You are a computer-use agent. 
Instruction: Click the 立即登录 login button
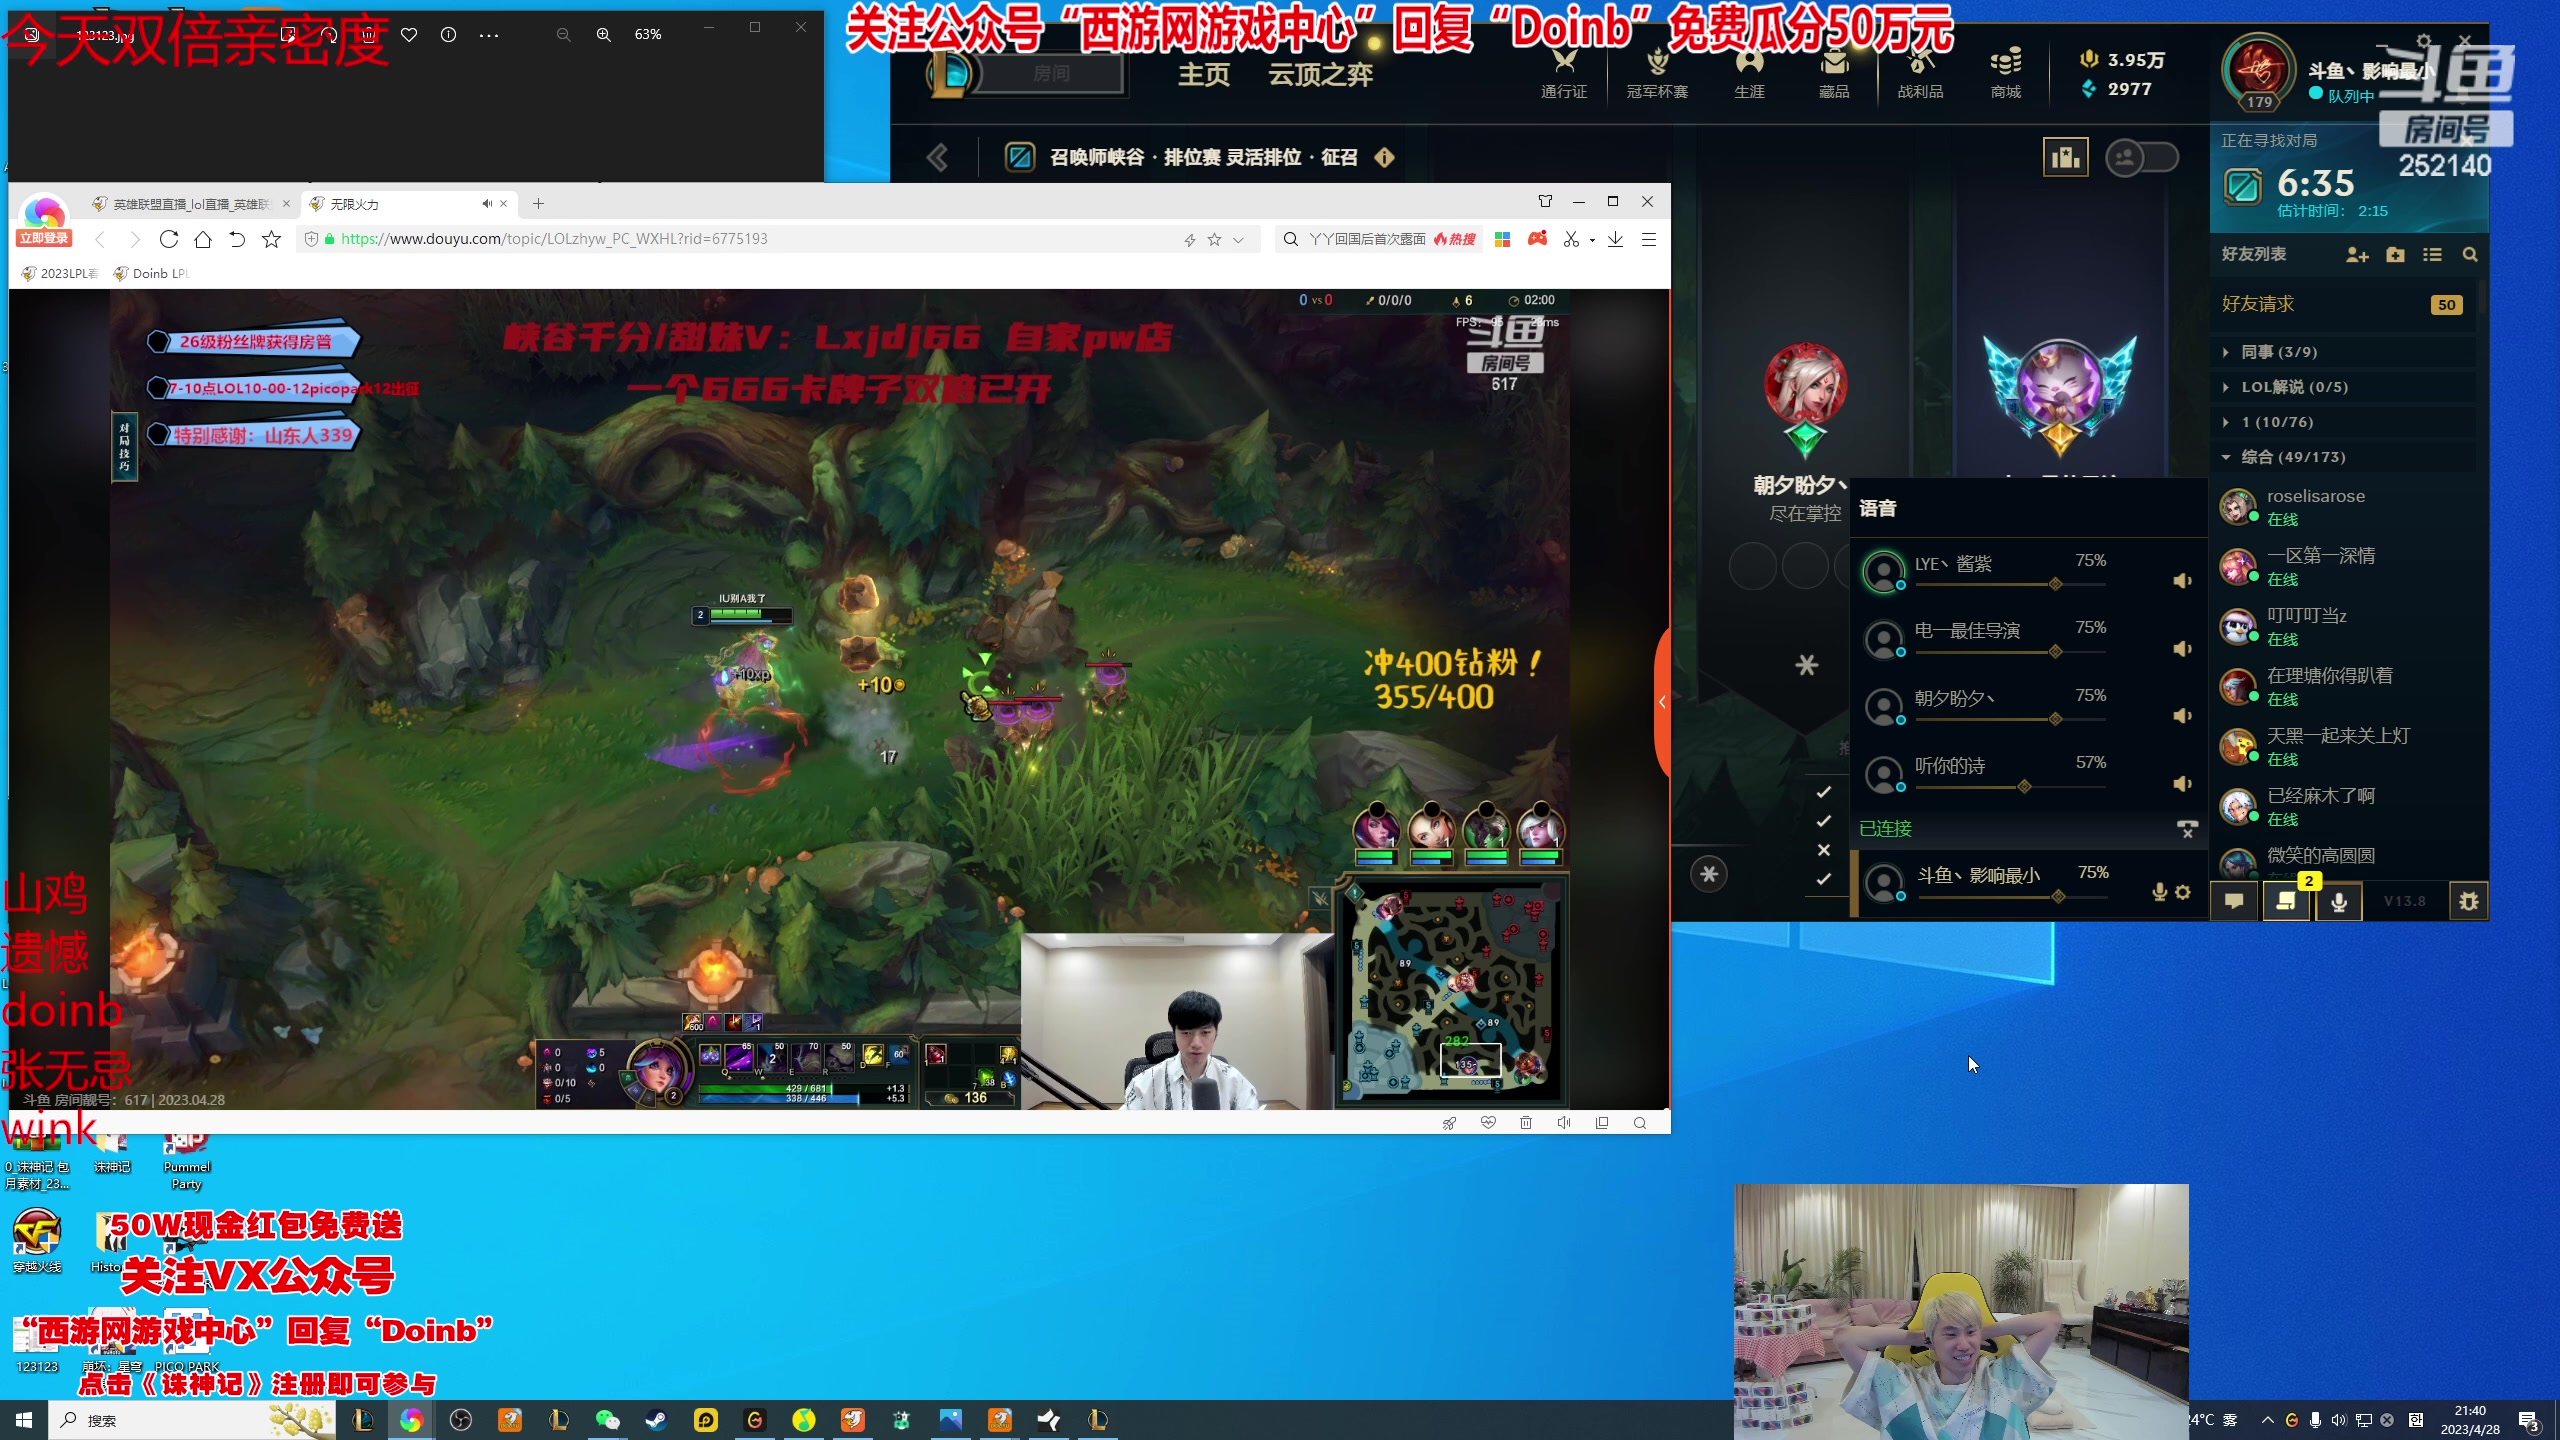point(44,238)
